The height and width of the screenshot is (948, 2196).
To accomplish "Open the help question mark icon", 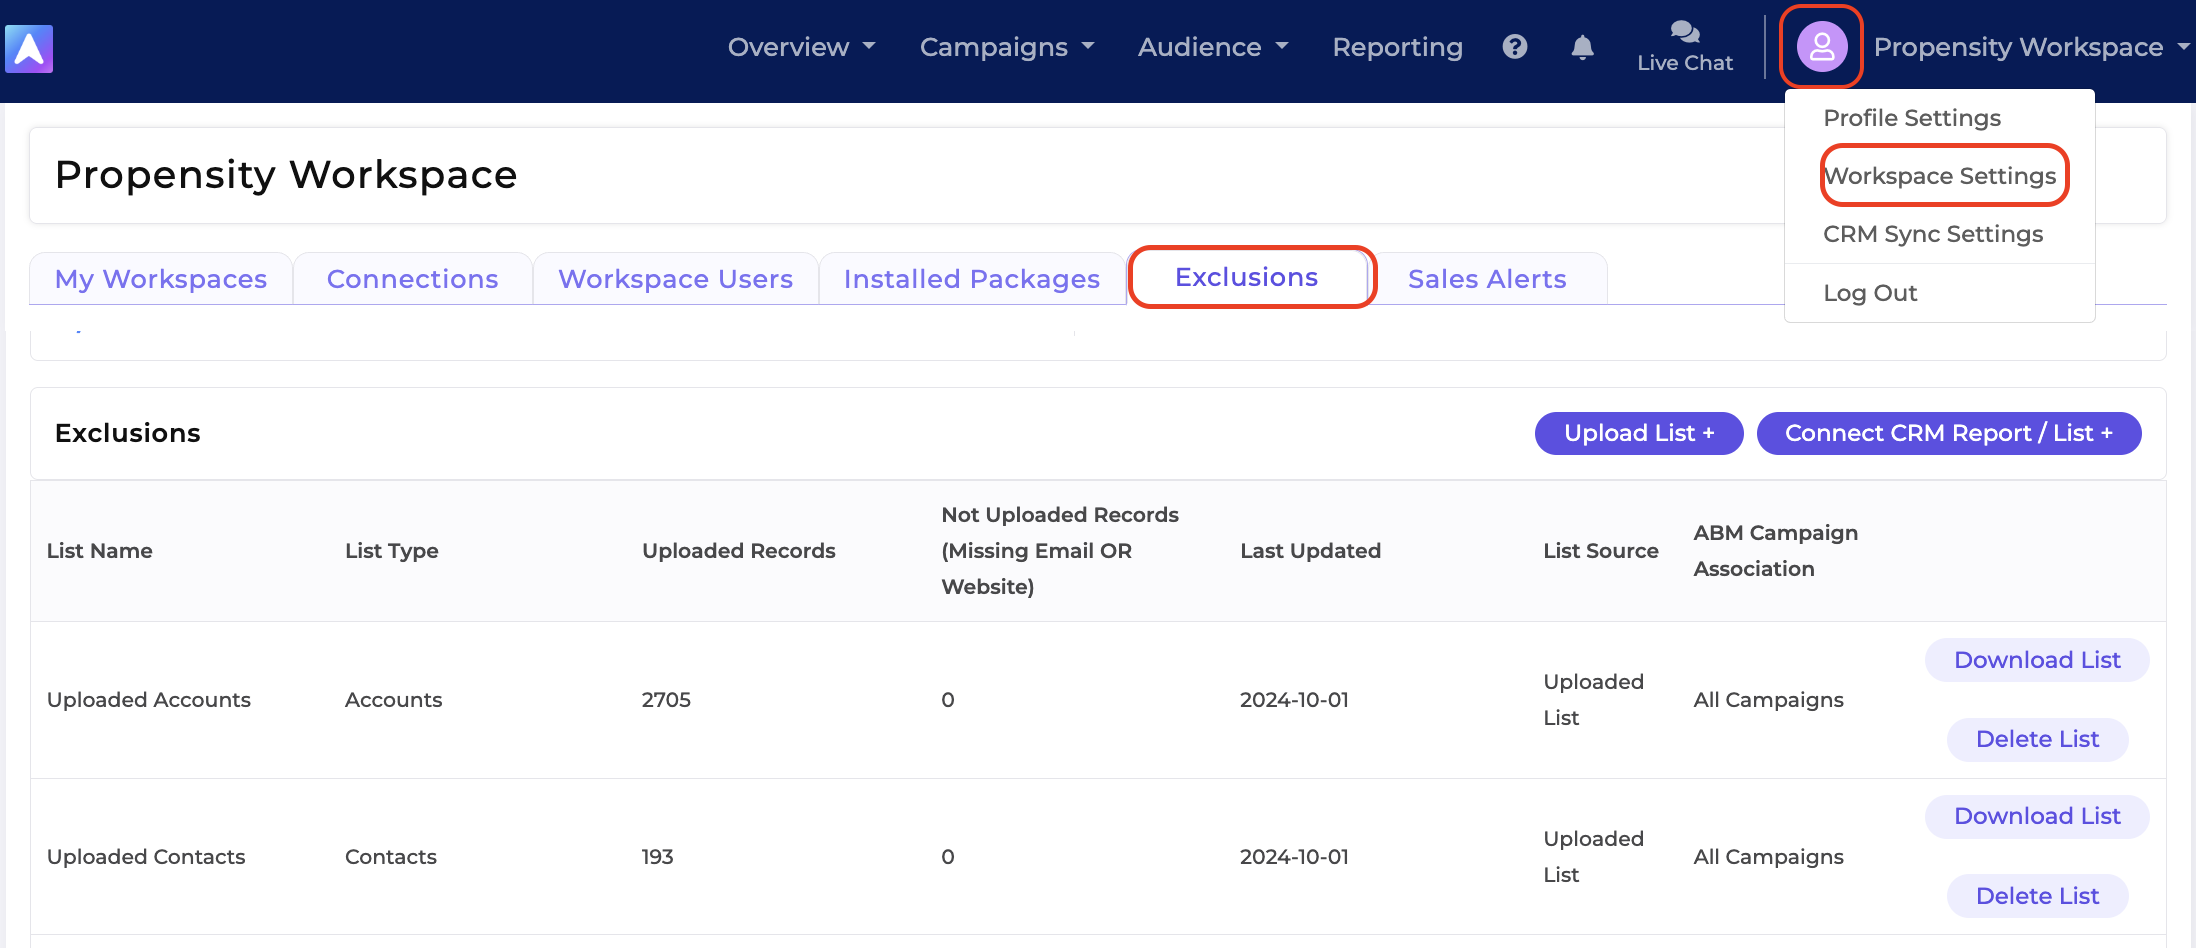I will (x=1515, y=47).
